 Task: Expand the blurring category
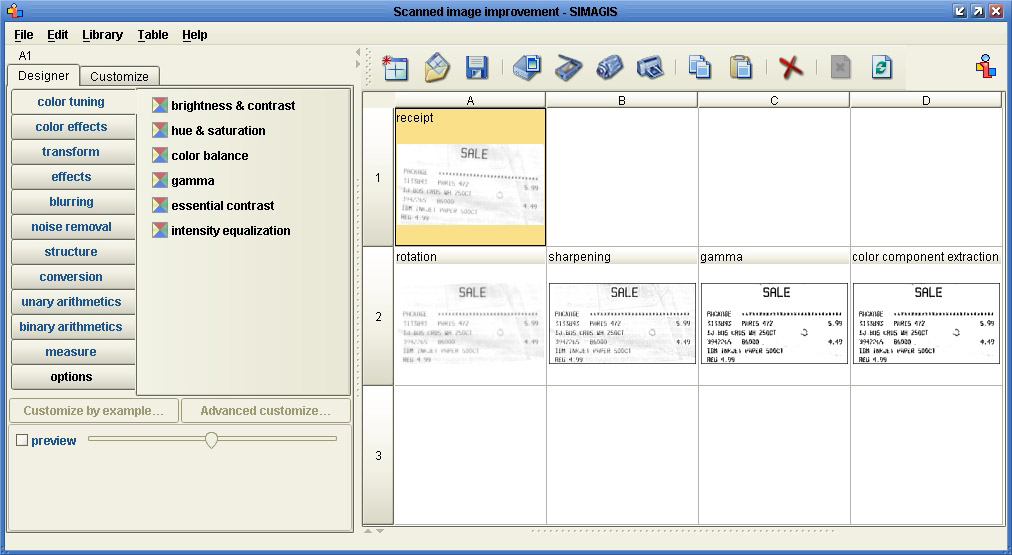pos(71,202)
